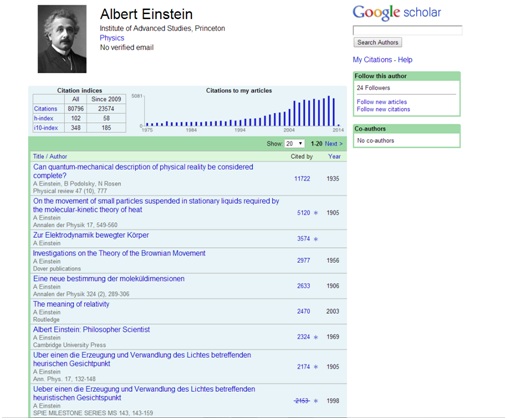Viewport: 507px width, 420px height.
Task: Open 'Eine neue bestimmung der moleküldimensionen' article
Action: click(x=109, y=279)
